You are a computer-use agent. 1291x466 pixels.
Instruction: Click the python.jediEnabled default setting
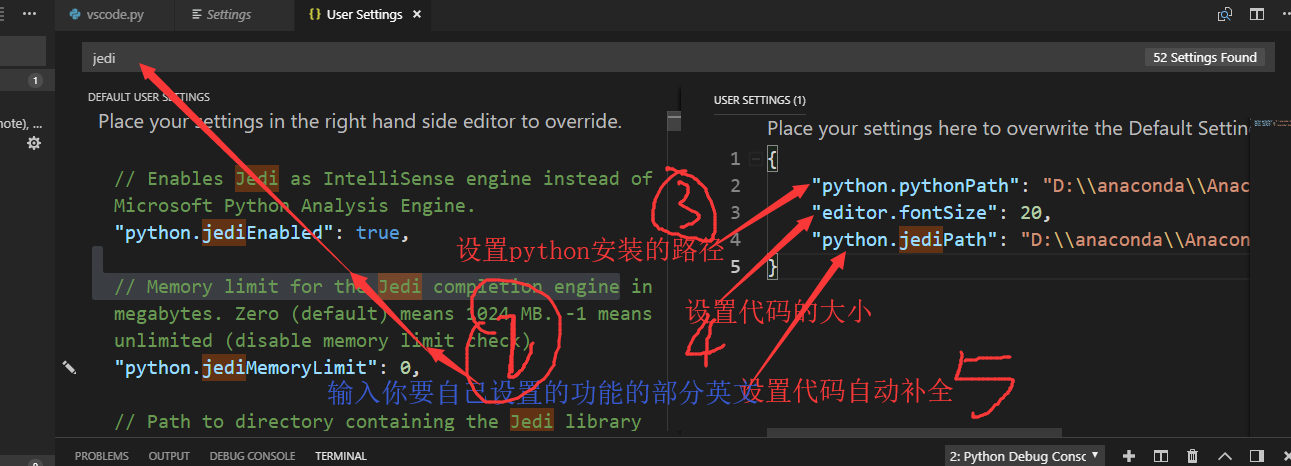(x=262, y=233)
